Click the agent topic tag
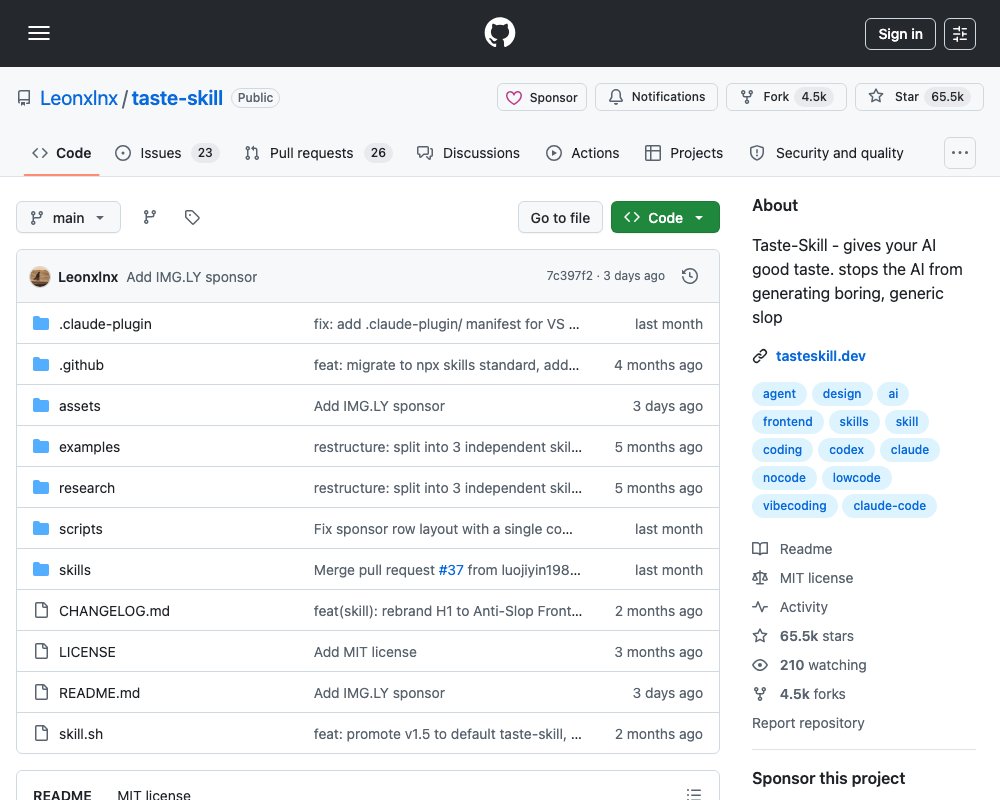The height and width of the screenshot is (800, 1000). pyautogui.click(x=779, y=394)
